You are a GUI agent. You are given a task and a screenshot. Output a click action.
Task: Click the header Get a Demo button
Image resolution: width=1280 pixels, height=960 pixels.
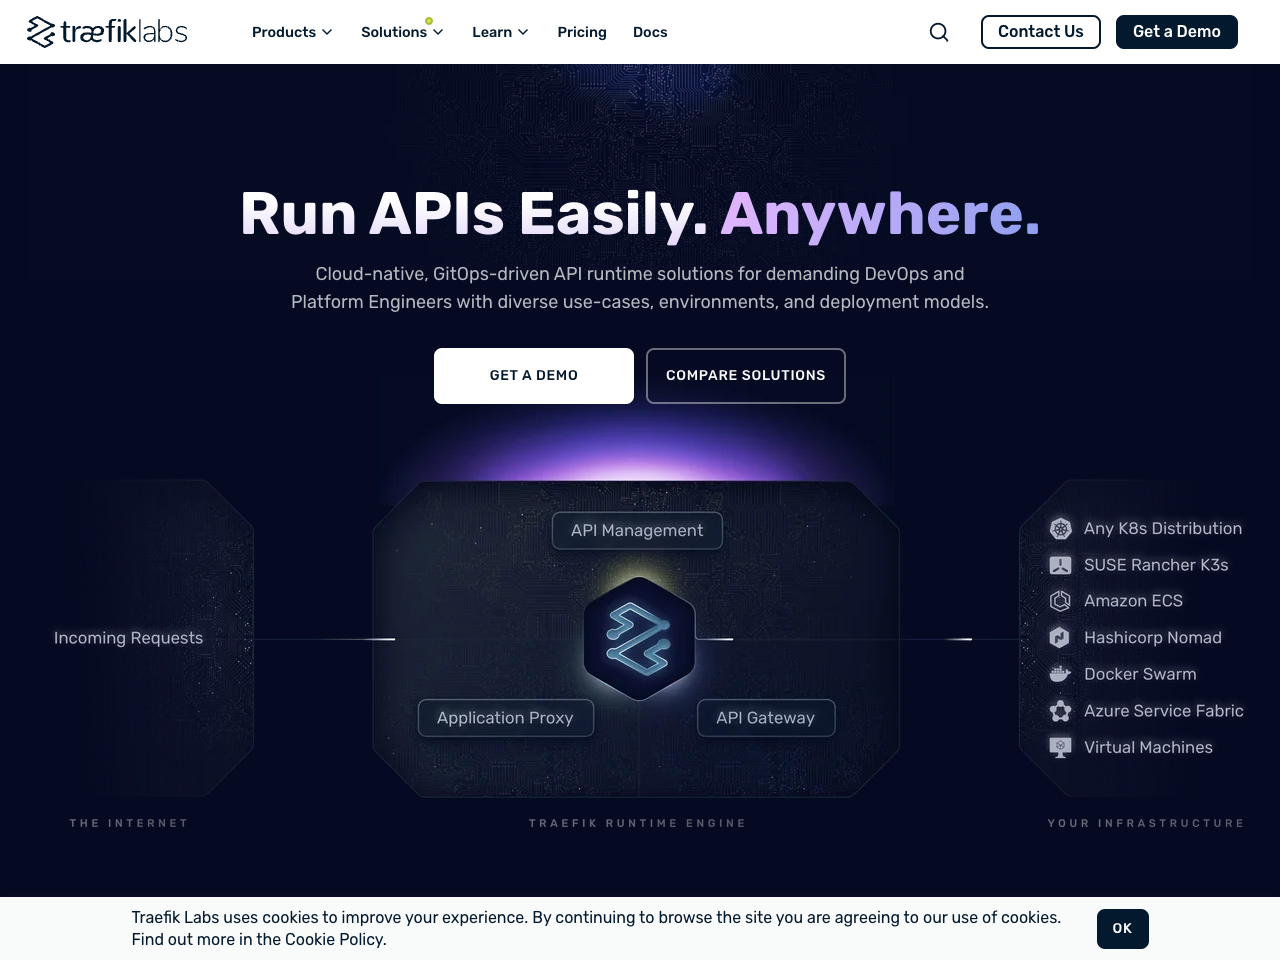(1177, 32)
